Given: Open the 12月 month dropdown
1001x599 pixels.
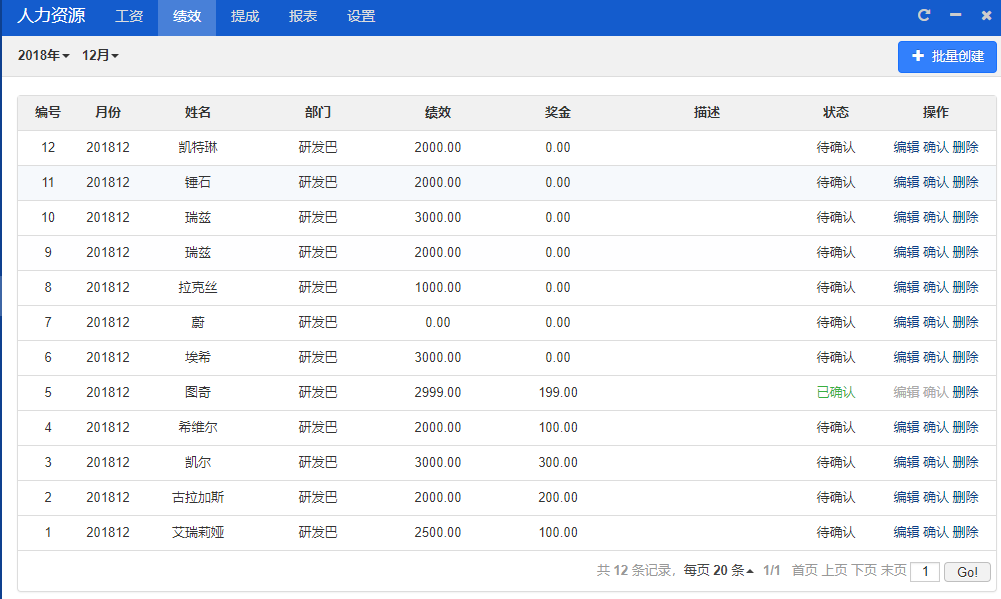Looking at the screenshot, I should [x=100, y=56].
